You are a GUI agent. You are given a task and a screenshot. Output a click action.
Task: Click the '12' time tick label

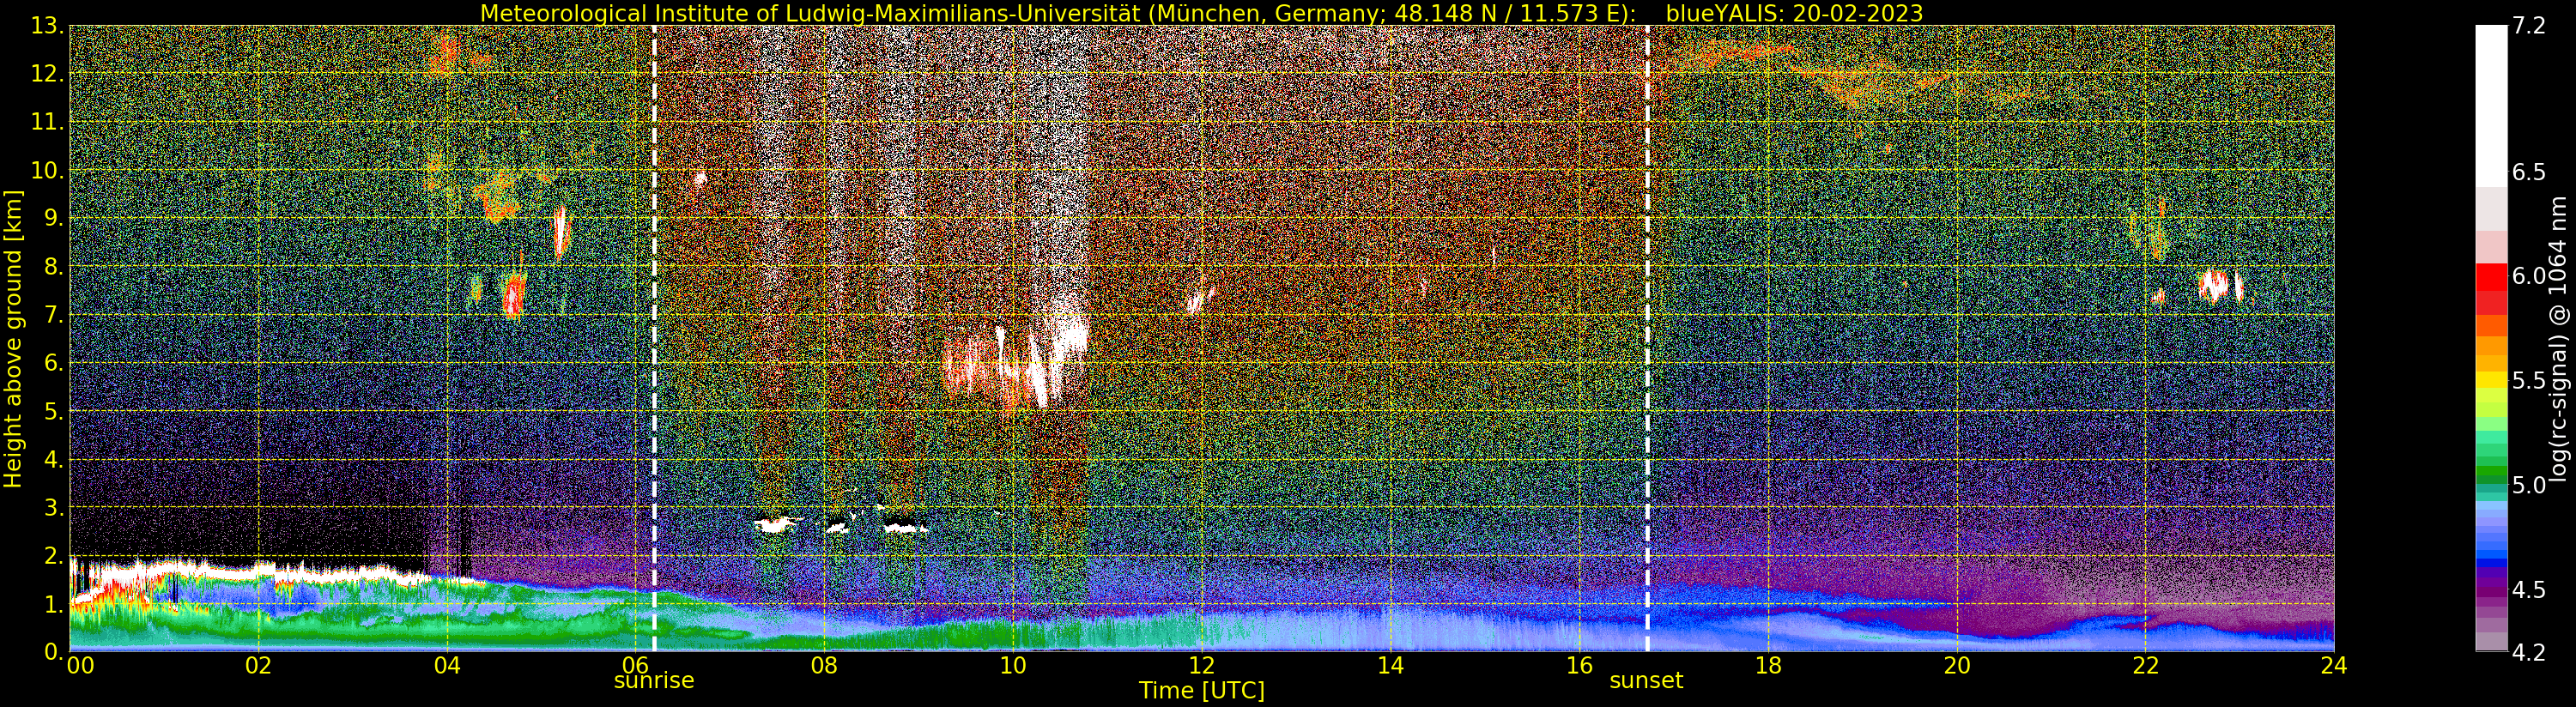(1201, 665)
